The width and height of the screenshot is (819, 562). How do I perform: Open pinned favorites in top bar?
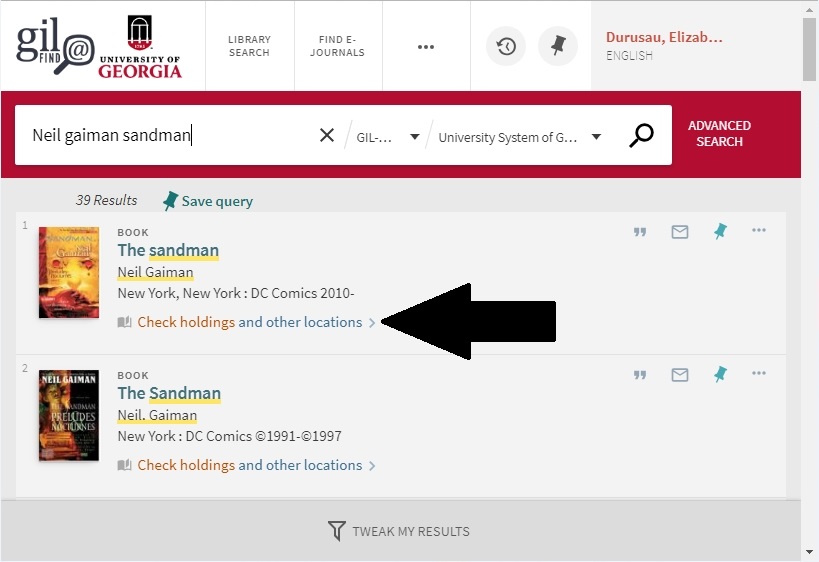tap(558, 46)
